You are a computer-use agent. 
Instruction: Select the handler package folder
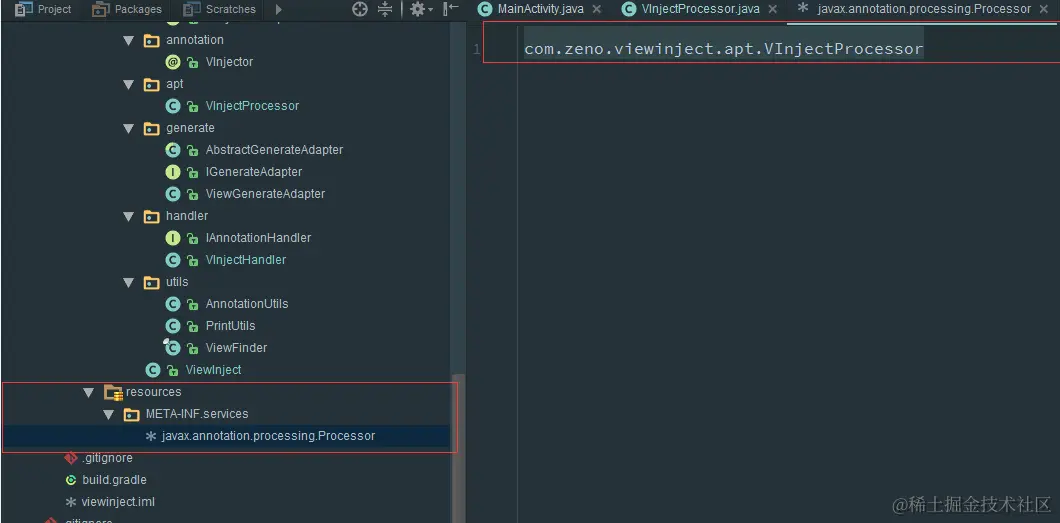pyautogui.click(x=187, y=216)
